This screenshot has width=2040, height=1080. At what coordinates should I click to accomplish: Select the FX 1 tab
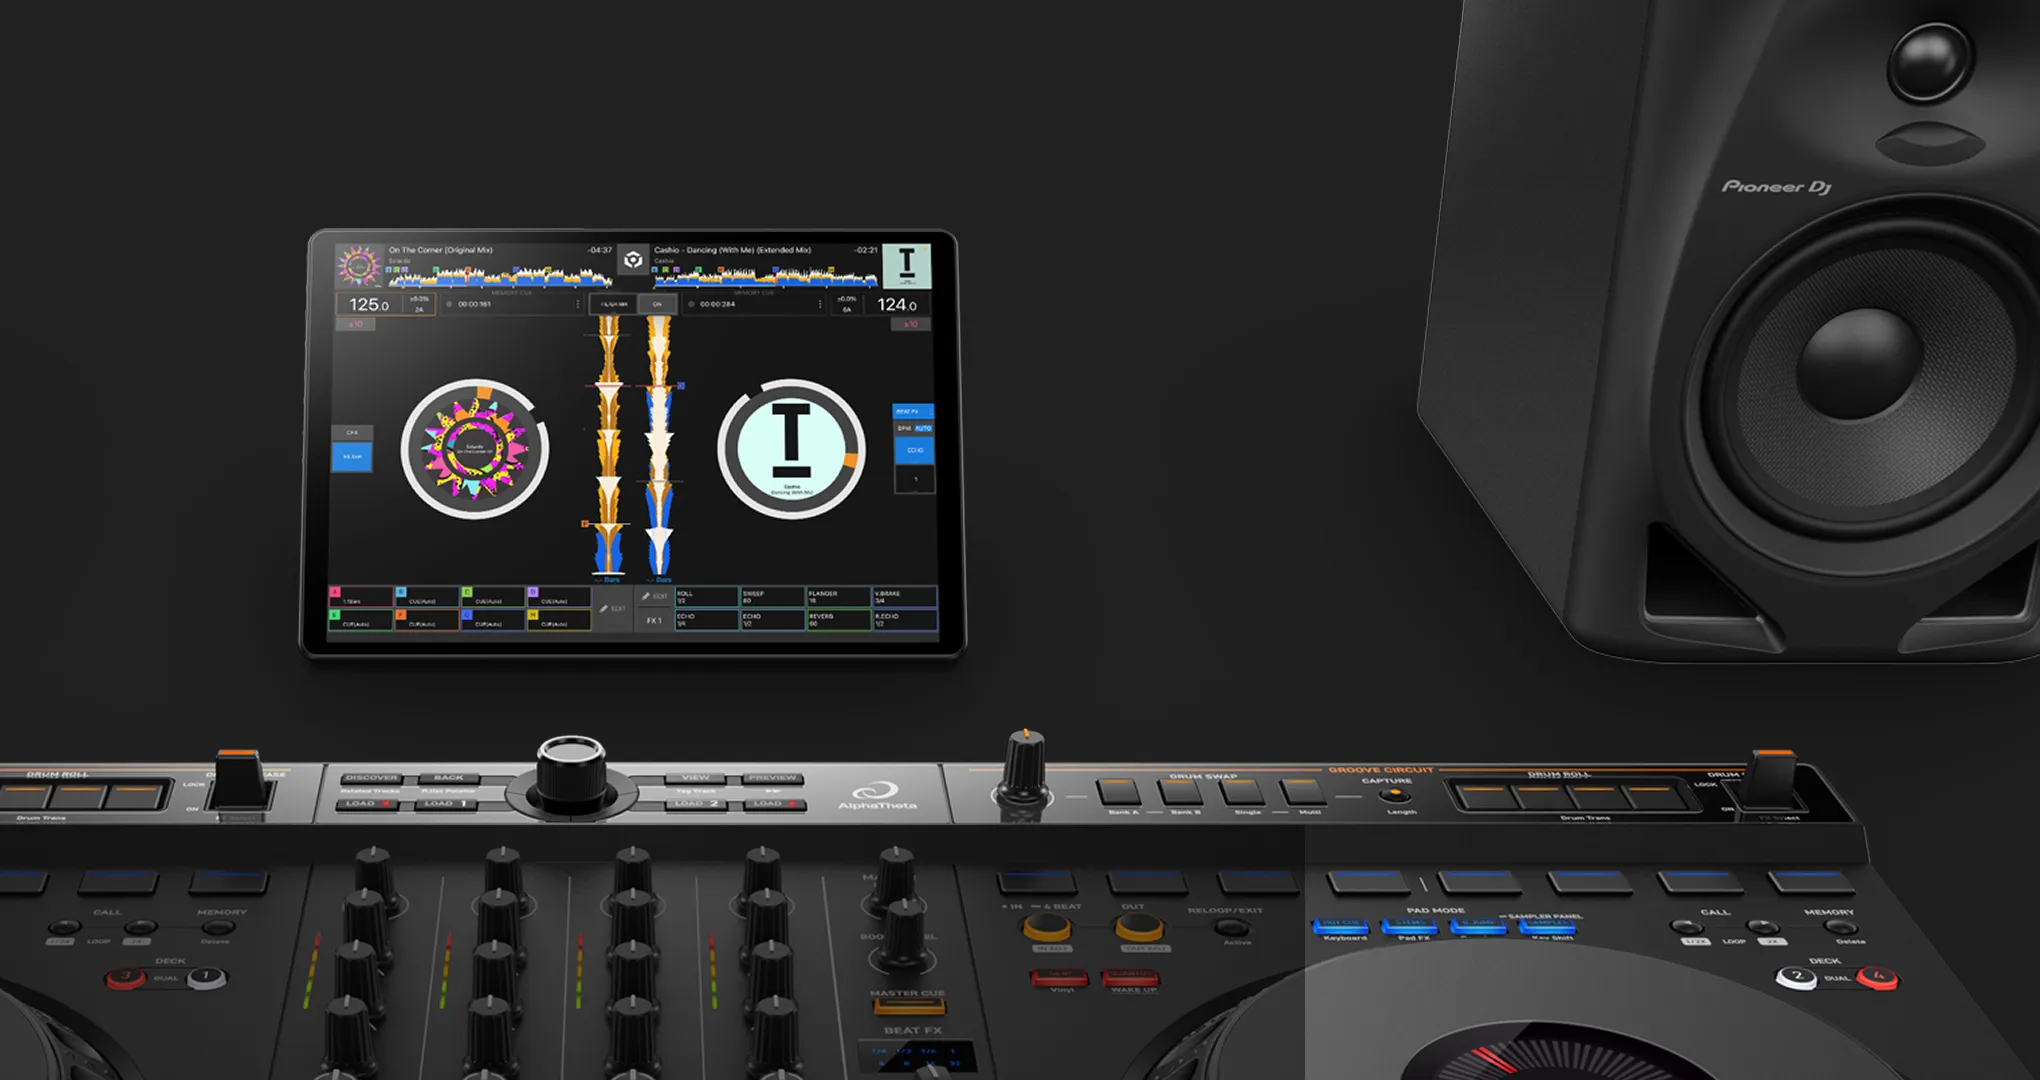653,620
